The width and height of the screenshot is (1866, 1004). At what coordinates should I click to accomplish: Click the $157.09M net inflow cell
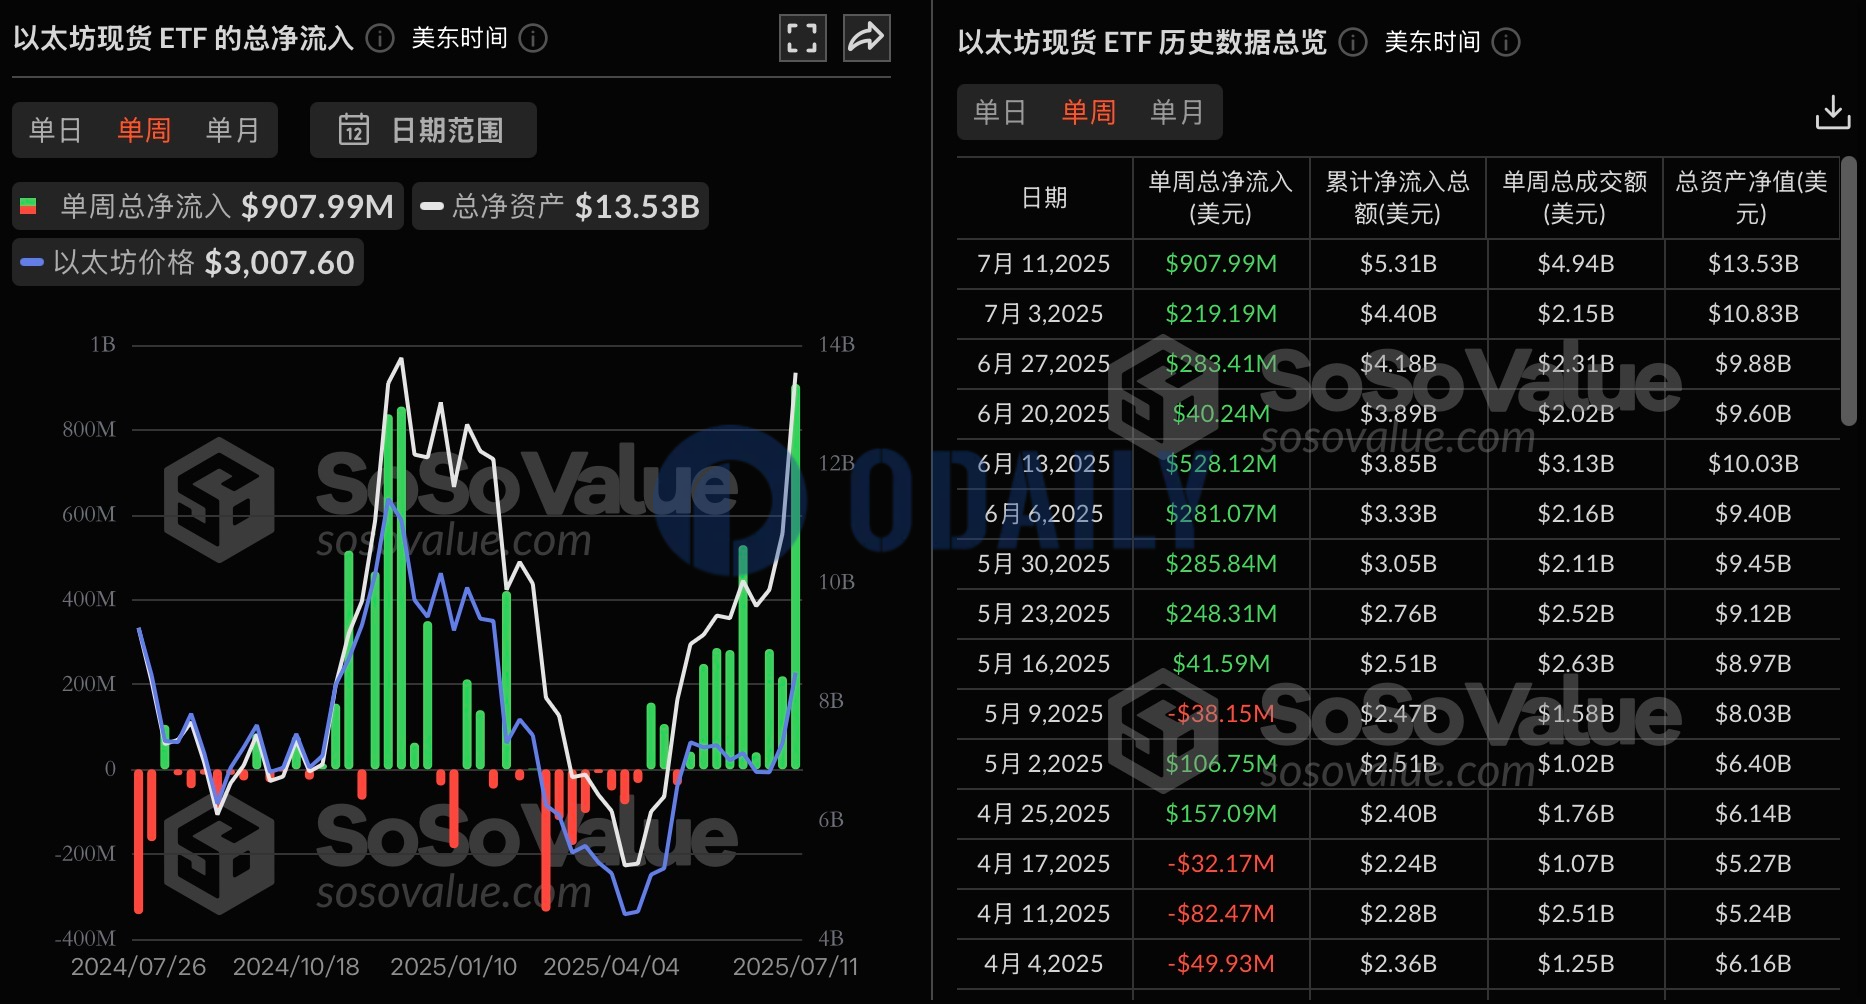pos(1221,814)
